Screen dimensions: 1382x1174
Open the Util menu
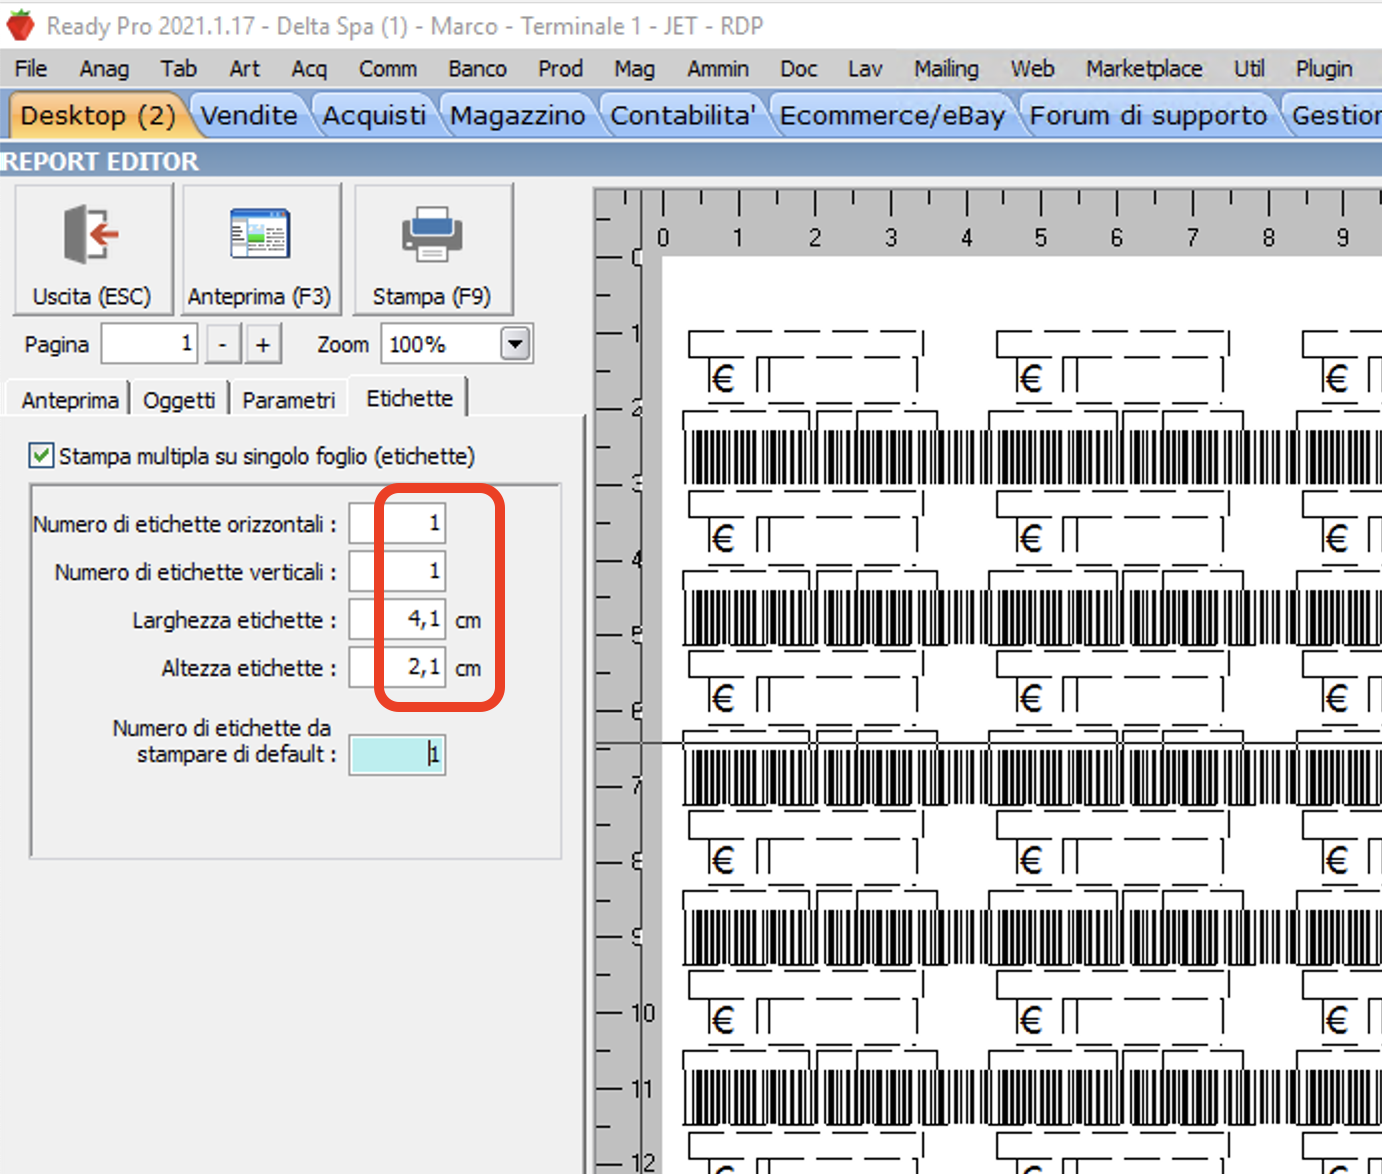[1249, 69]
